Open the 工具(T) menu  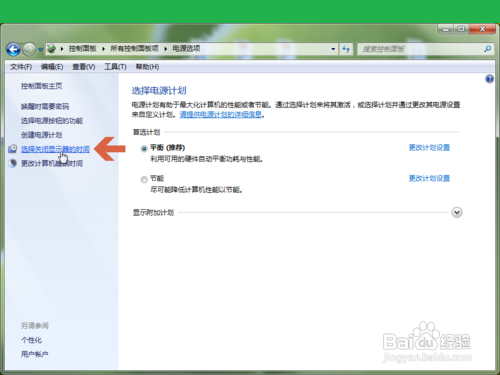pyautogui.click(x=115, y=67)
